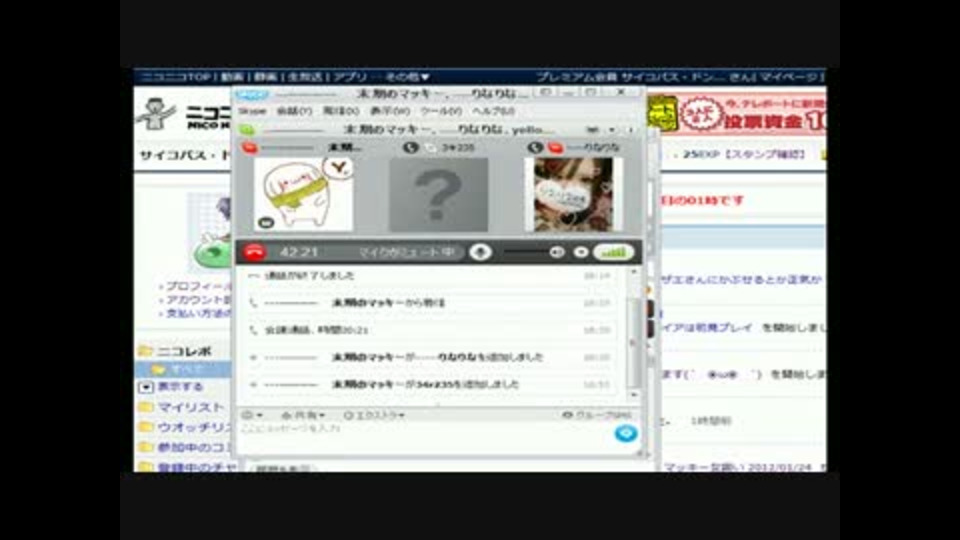Click the グループSMS option above message box
960x540 pixels.
[597, 415]
